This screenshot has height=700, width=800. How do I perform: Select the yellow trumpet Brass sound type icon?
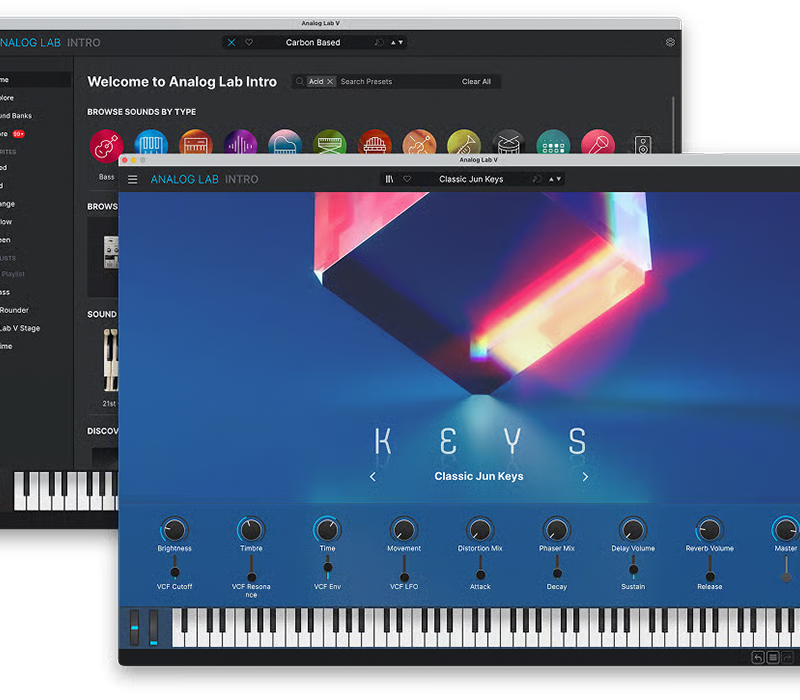(464, 142)
